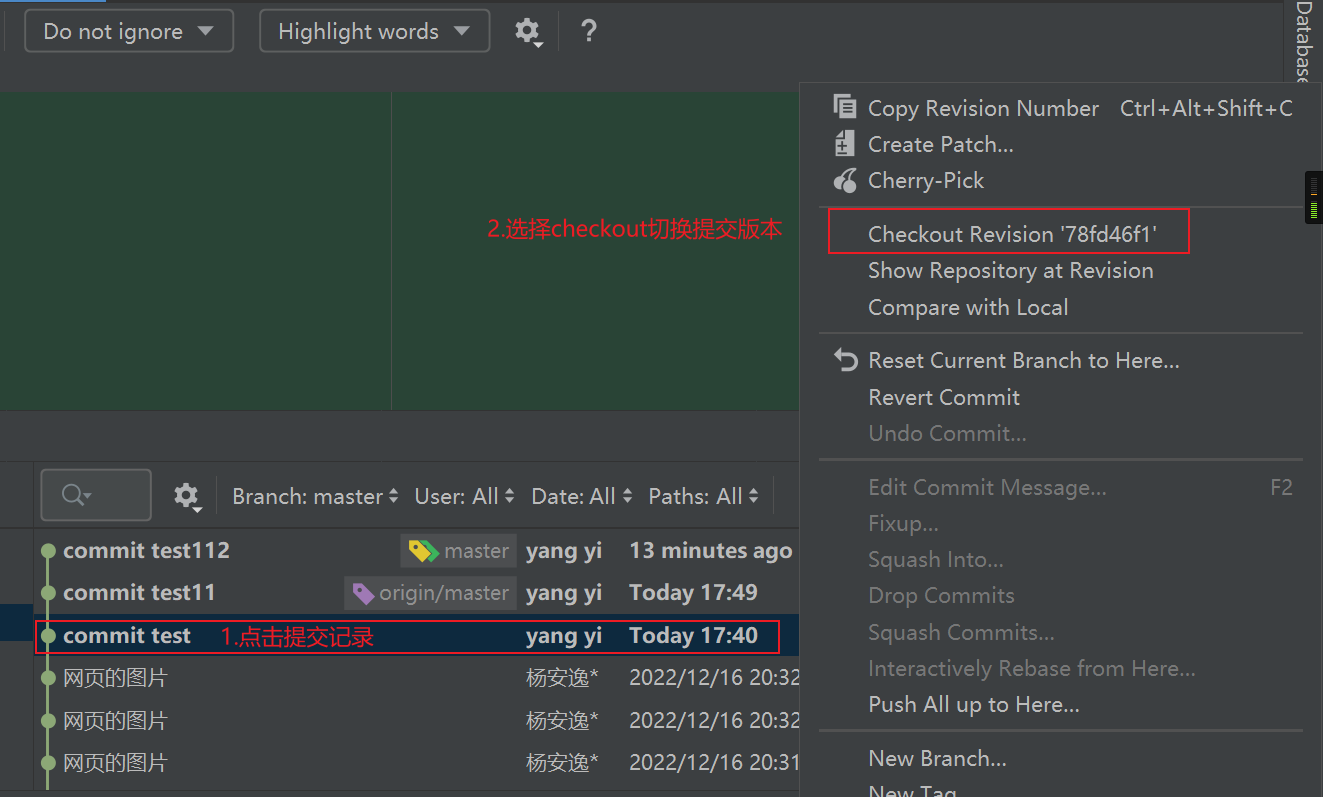This screenshot has width=1323, height=797.
Task: Open the Date: All filter
Action: pyautogui.click(x=581, y=496)
